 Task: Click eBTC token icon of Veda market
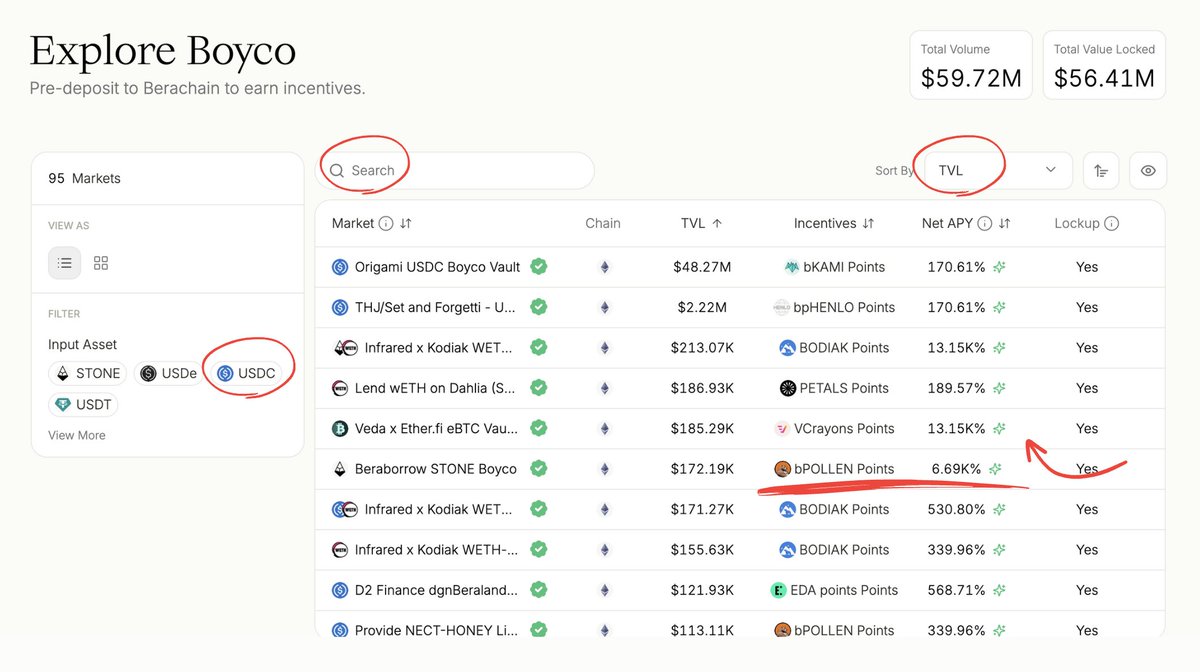tap(340, 428)
